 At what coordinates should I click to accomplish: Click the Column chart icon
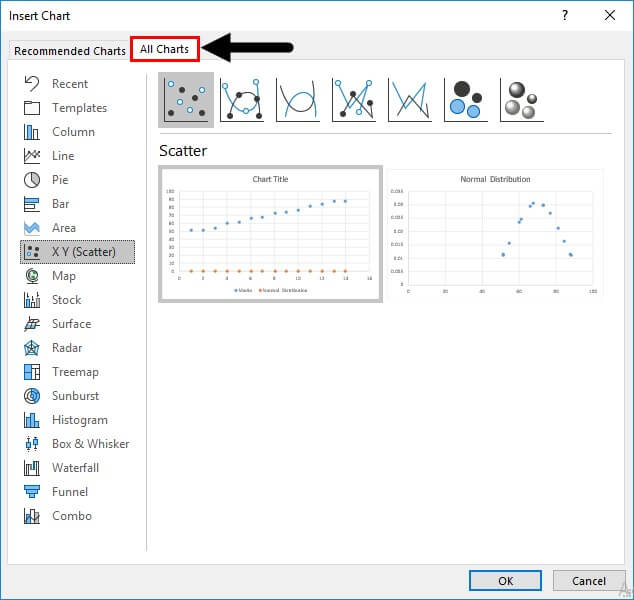tap(32, 132)
